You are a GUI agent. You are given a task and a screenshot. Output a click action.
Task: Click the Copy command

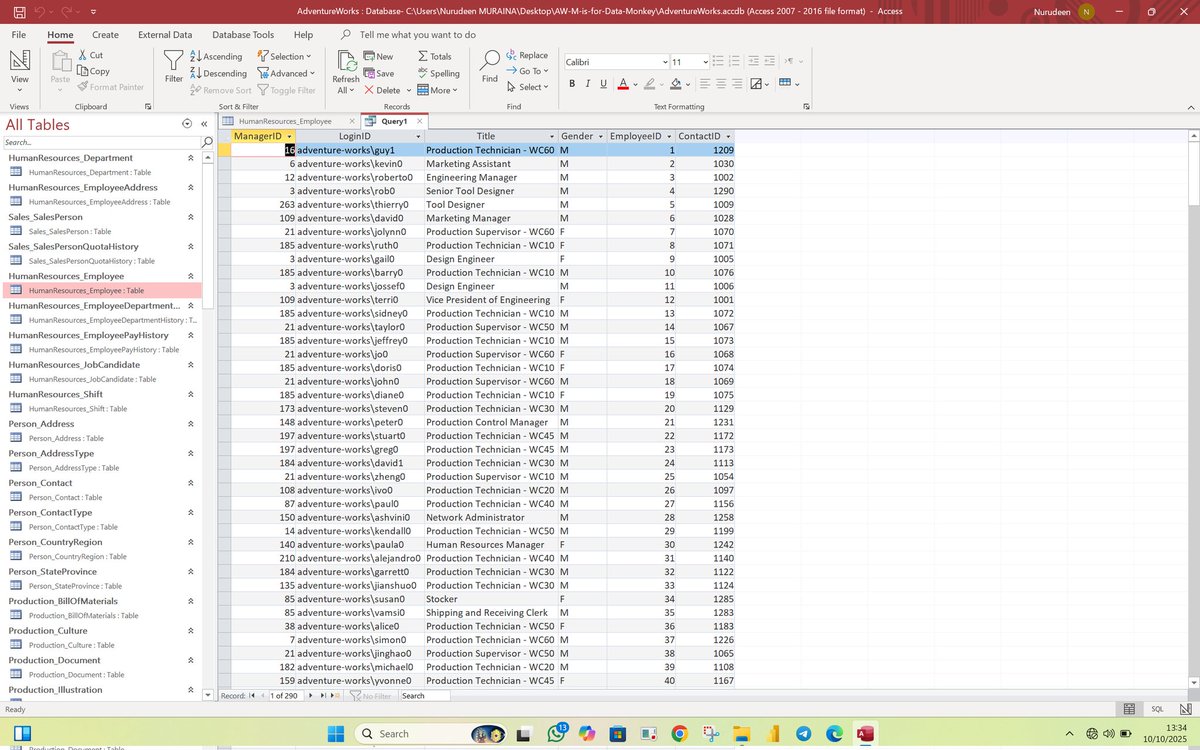click(x=92, y=71)
